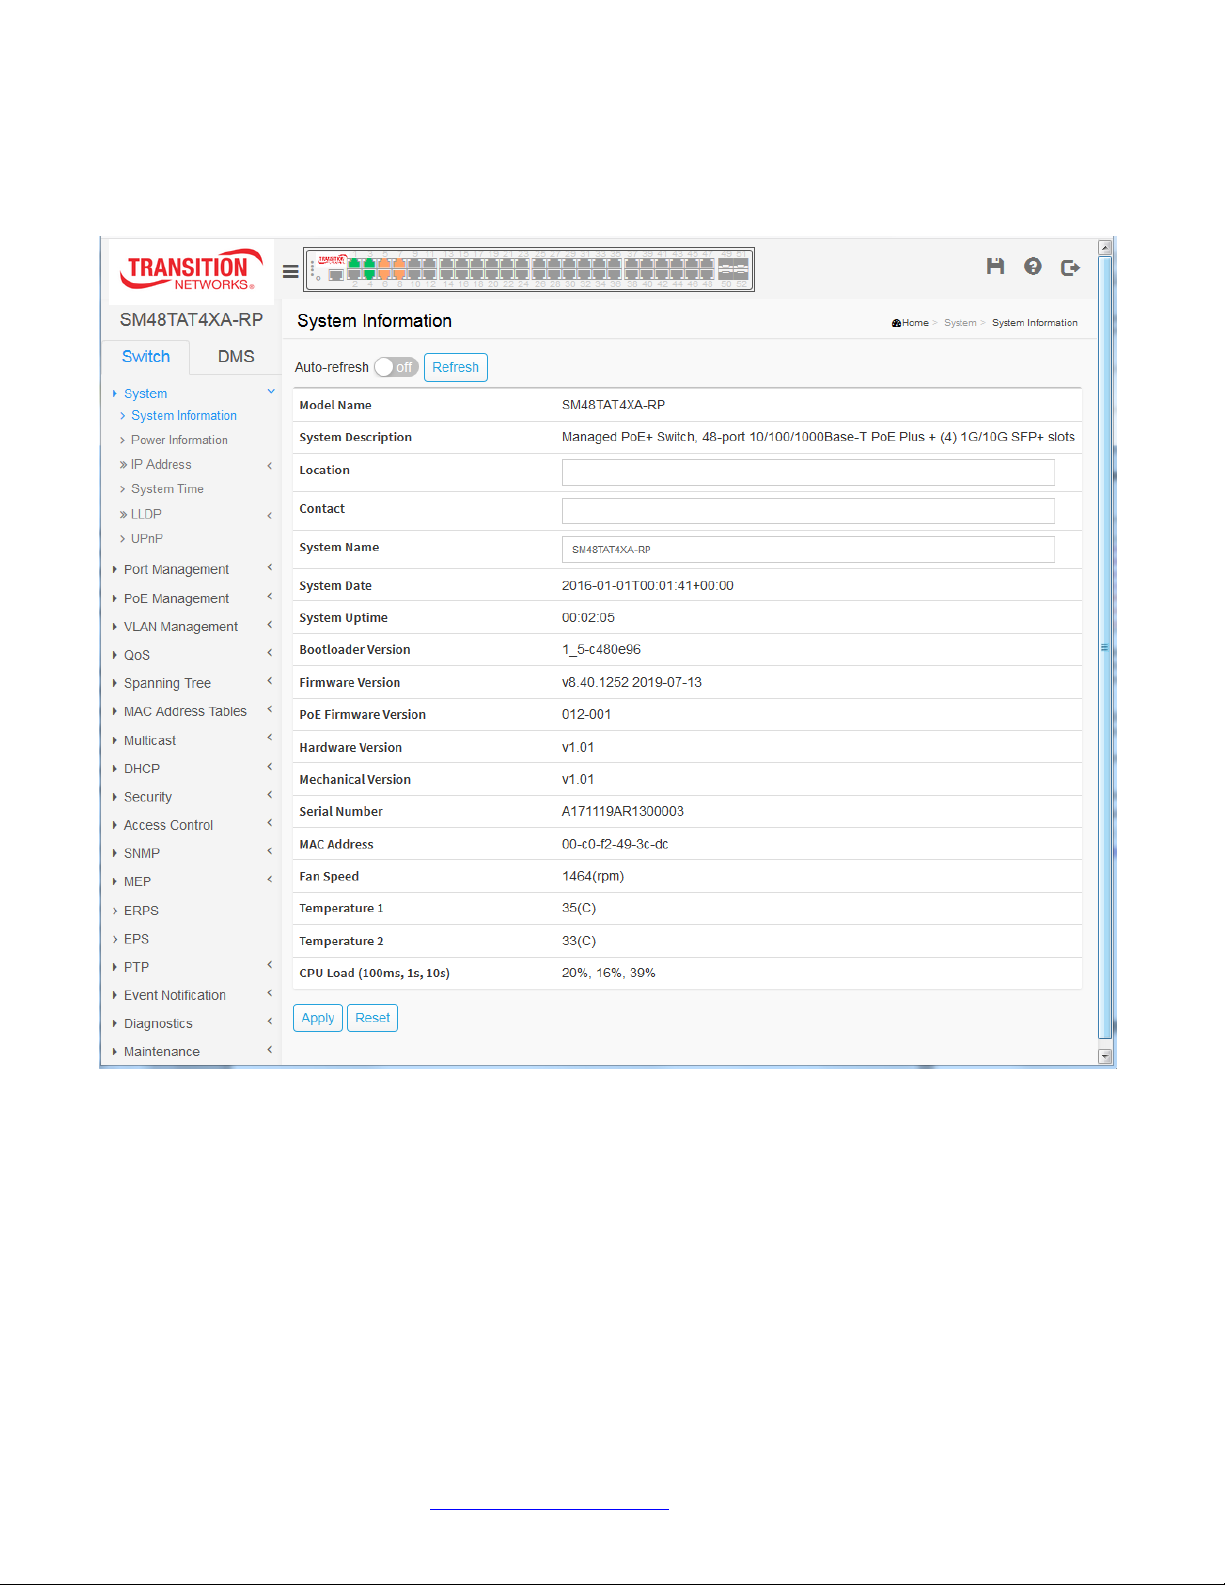
Task: Click the Contact input field
Action: [x=808, y=511]
